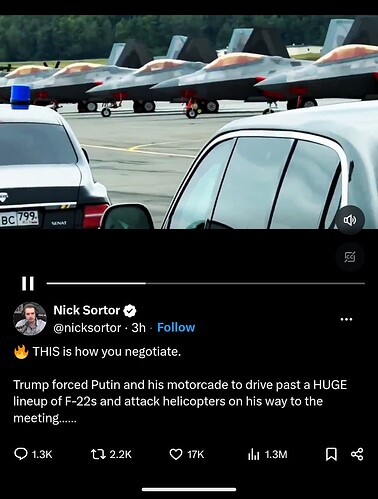Tap the video frame showing jets

(189, 122)
